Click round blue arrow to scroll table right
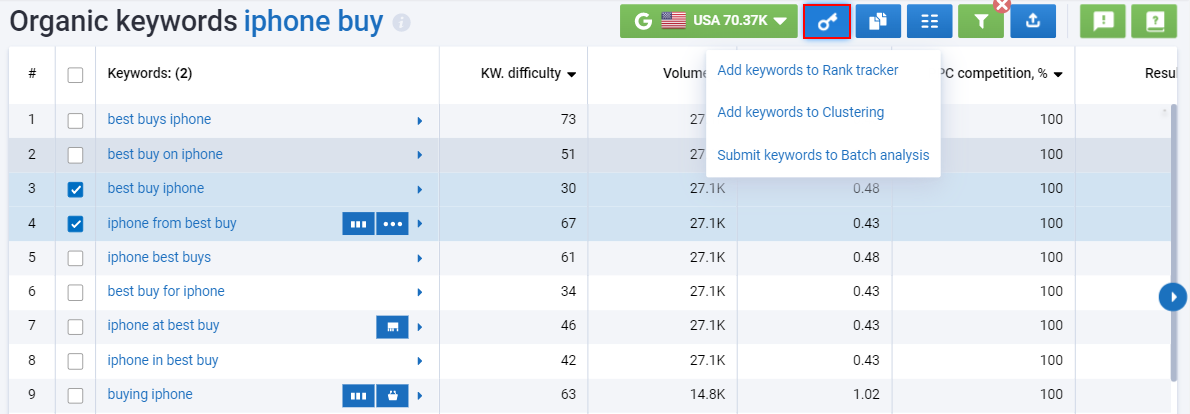 pyautogui.click(x=1173, y=296)
